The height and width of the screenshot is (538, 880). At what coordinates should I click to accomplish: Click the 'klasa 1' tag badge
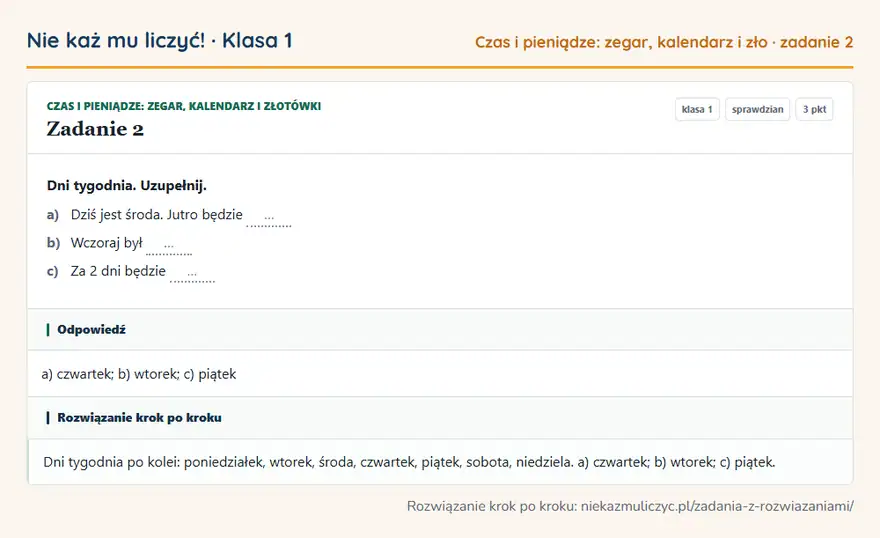point(697,109)
